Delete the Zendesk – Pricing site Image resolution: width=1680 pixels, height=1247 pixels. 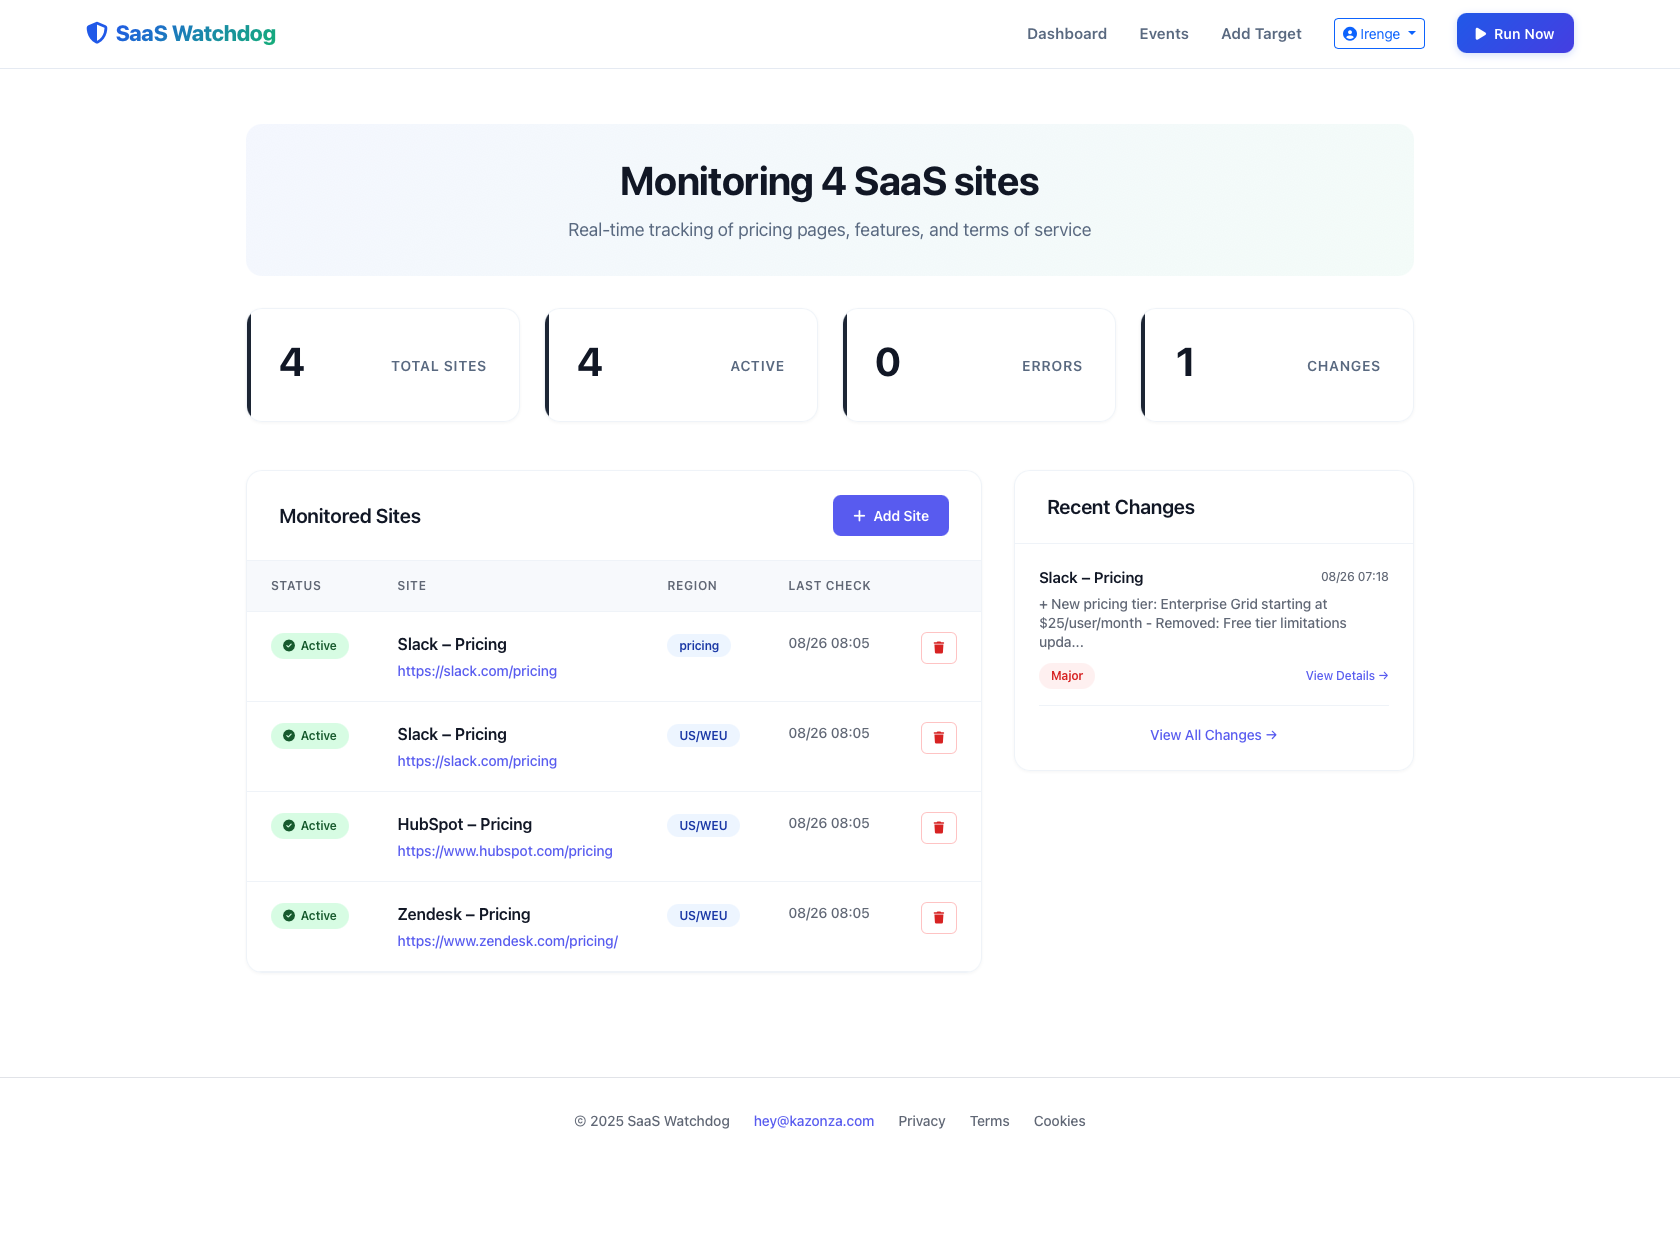[x=938, y=918]
